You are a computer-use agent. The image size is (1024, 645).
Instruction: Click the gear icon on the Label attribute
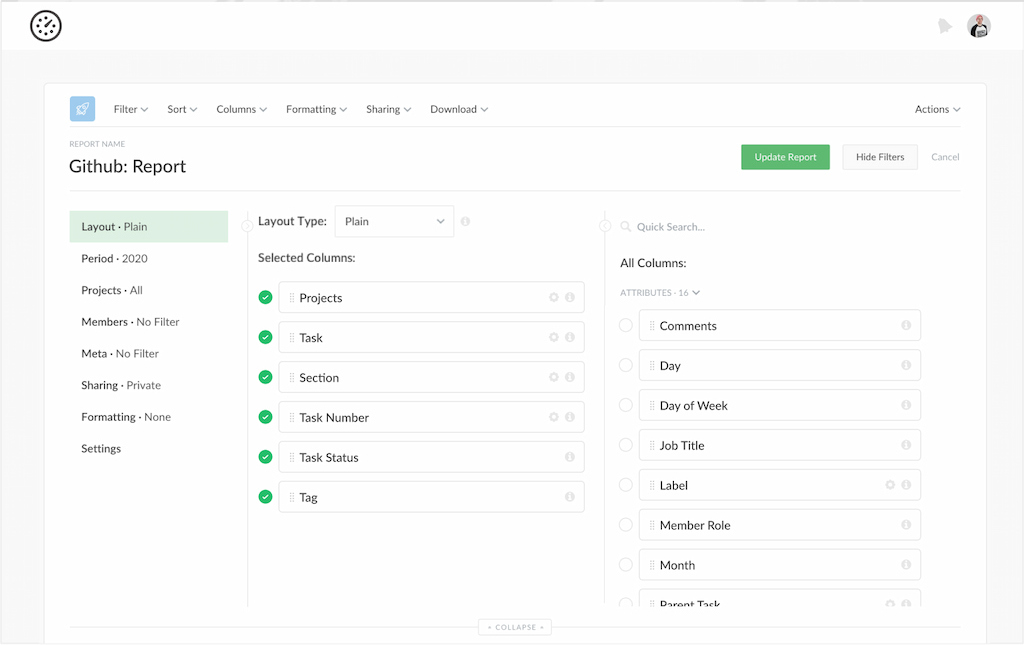click(890, 485)
